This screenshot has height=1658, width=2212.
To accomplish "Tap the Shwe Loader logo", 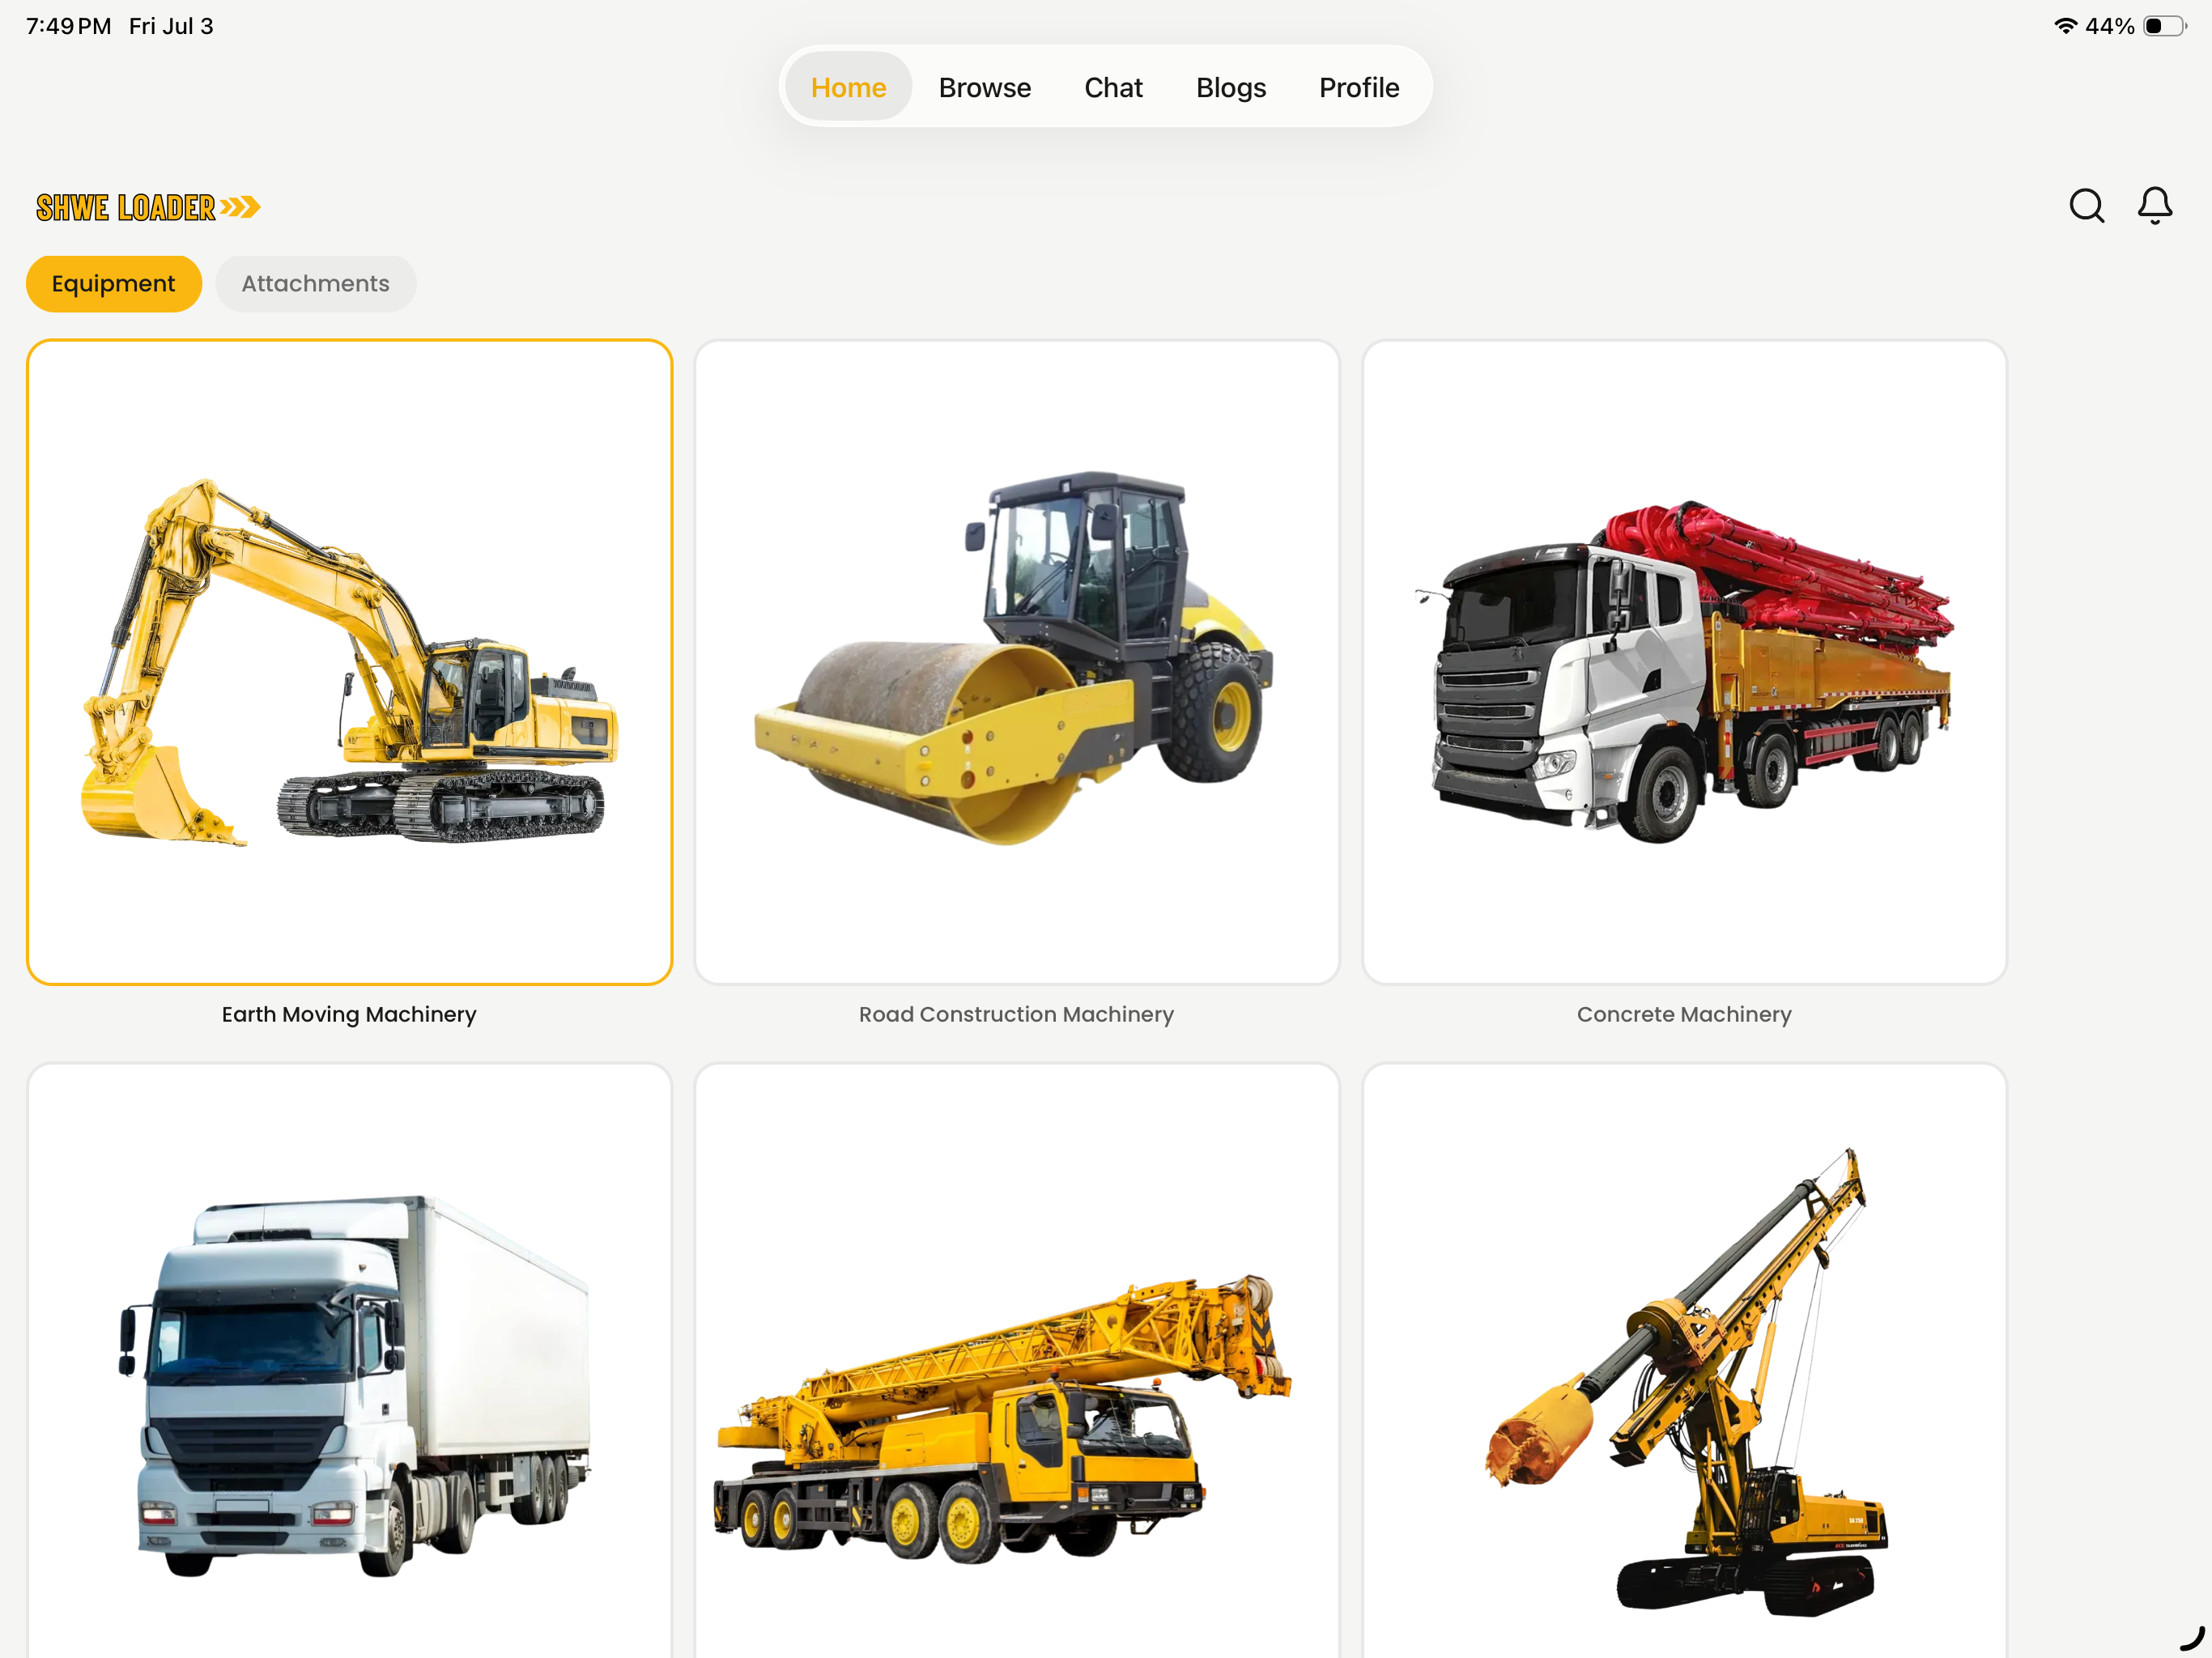I will 148,207.
